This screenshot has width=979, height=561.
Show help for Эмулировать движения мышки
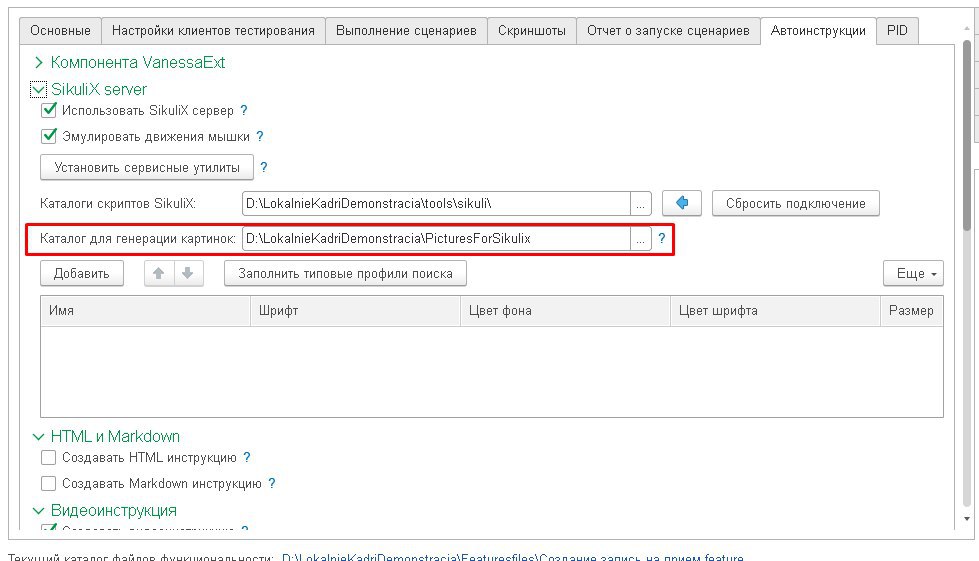[260, 136]
